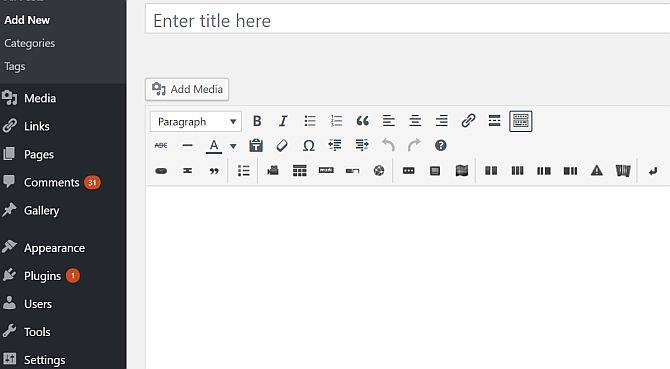670x369 pixels.
Task: Open the Links menu
Action: click(36, 126)
